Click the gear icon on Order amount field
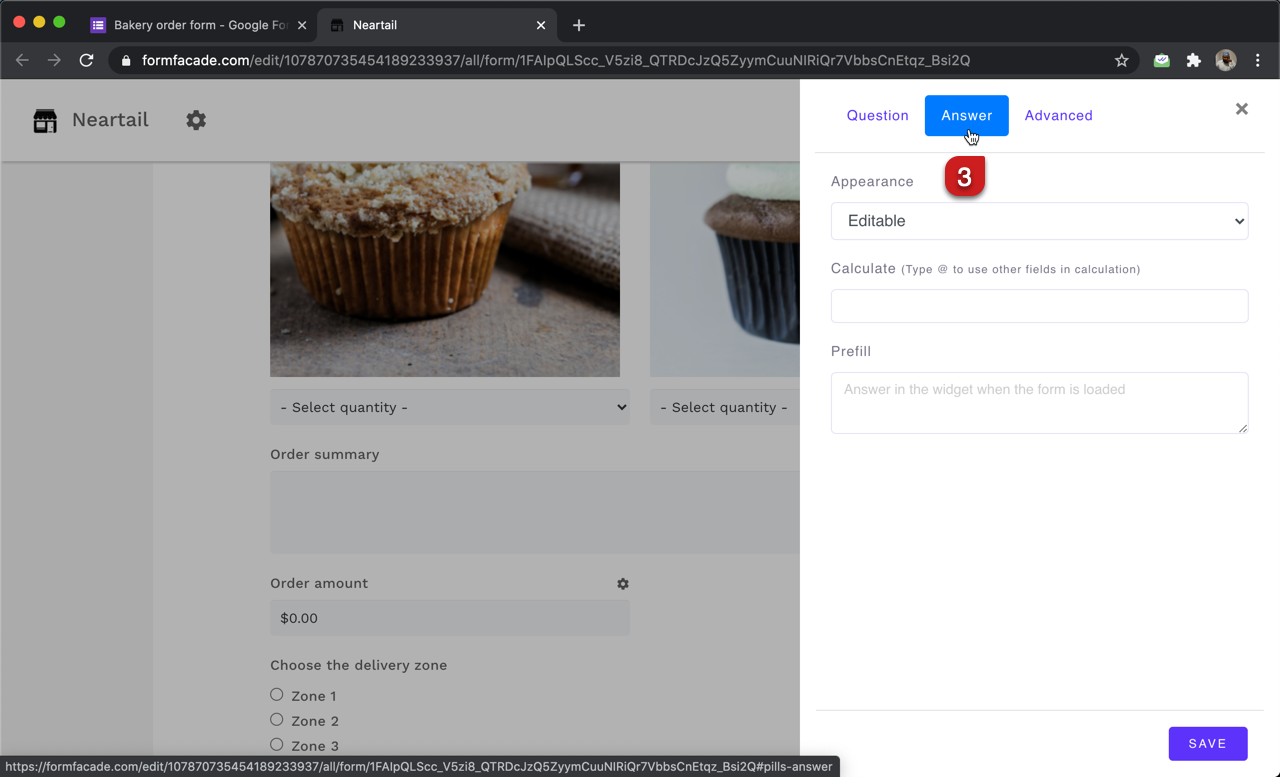The width and height of the screenshot is (1280, 777). point(623,583)
